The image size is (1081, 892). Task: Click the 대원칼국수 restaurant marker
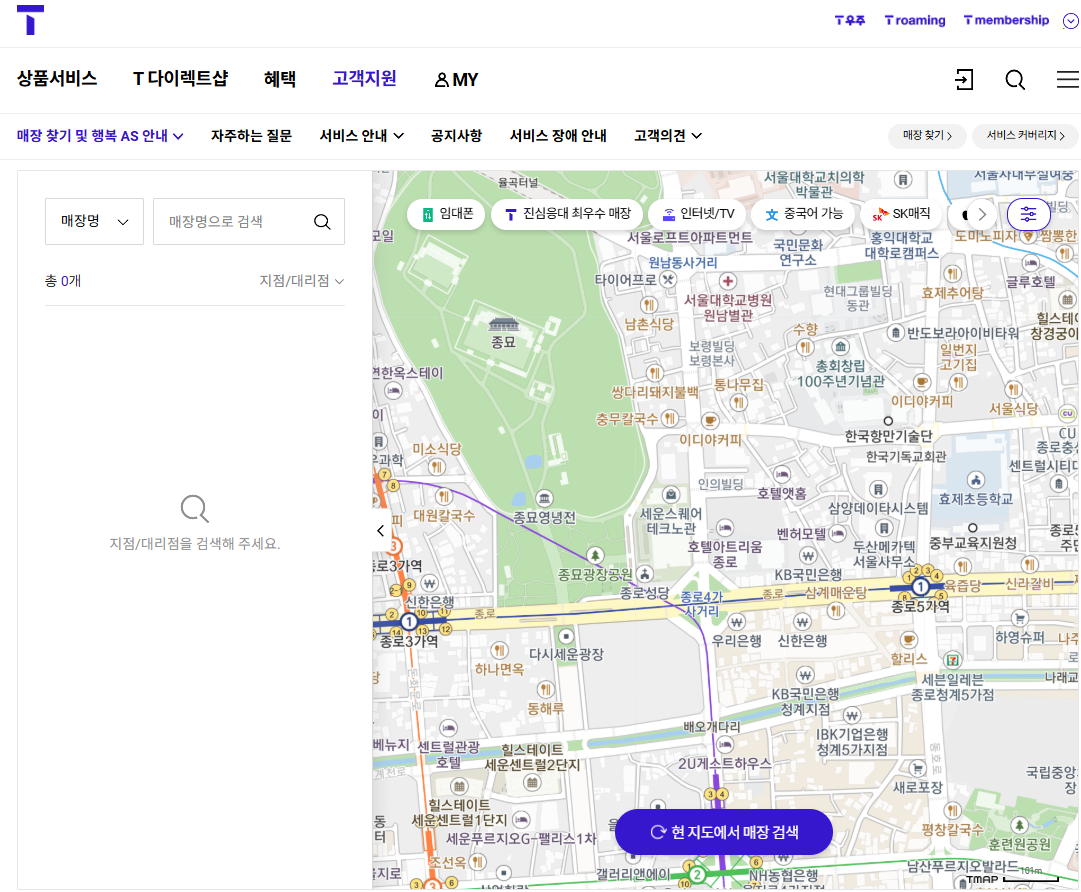[444, 496]
